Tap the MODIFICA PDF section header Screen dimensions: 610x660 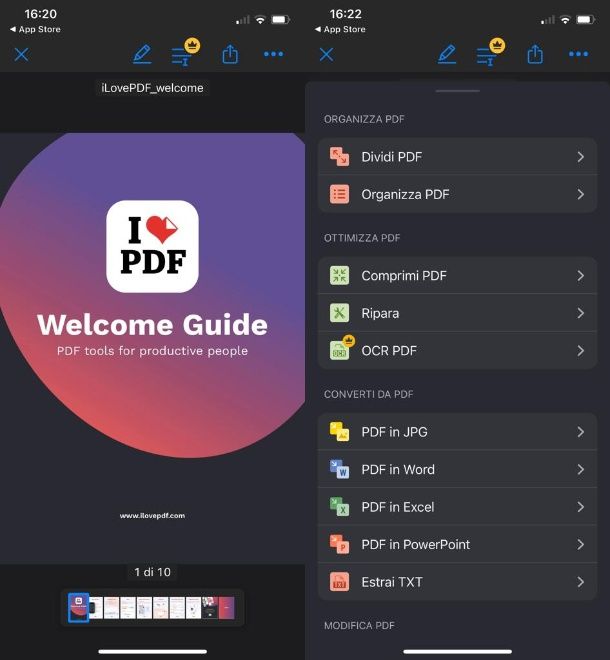tap(359, 625)
